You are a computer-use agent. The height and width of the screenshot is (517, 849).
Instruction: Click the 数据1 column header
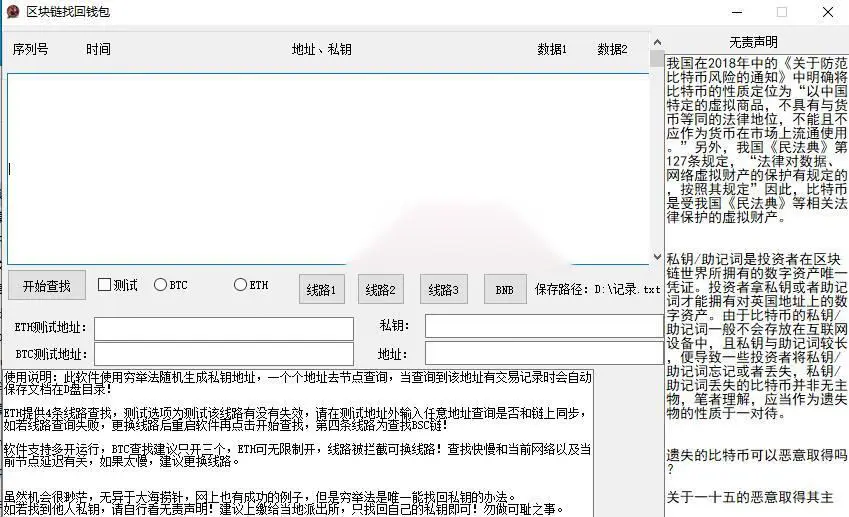click(552, 49)
